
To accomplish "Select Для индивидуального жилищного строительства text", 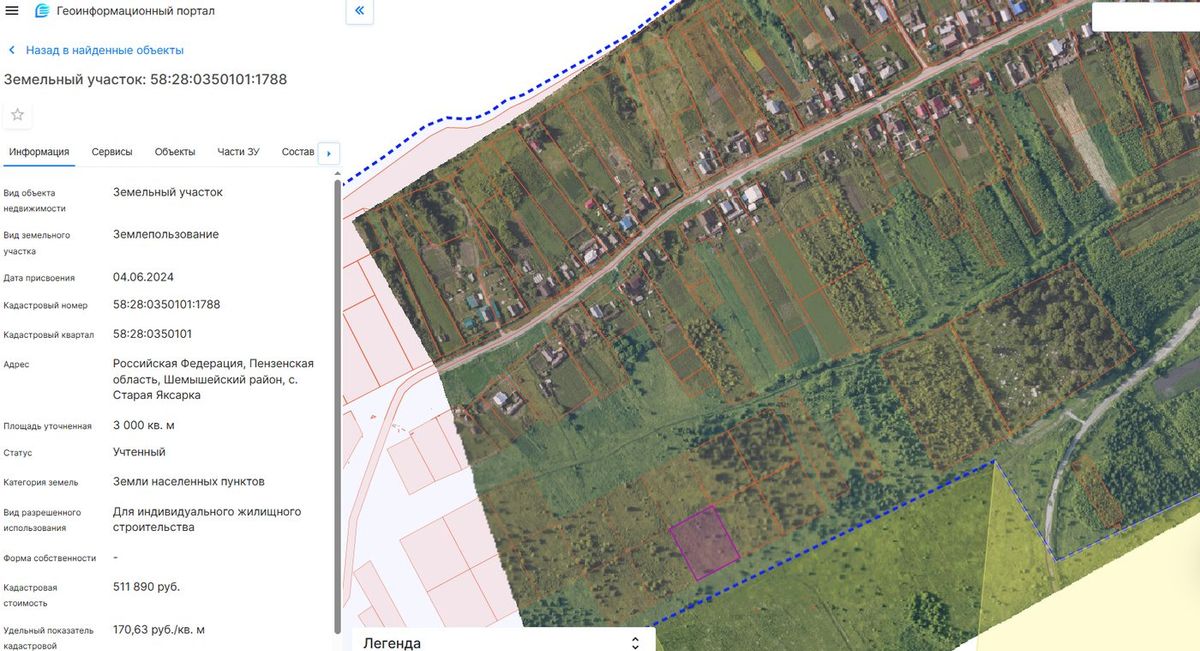I will (207, 519).
